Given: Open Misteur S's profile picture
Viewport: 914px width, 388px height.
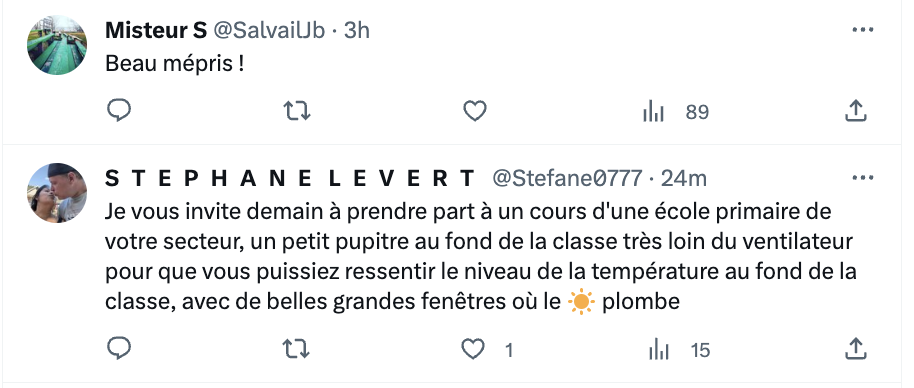Looking at the screenshot, I should (x=57, y=45).
